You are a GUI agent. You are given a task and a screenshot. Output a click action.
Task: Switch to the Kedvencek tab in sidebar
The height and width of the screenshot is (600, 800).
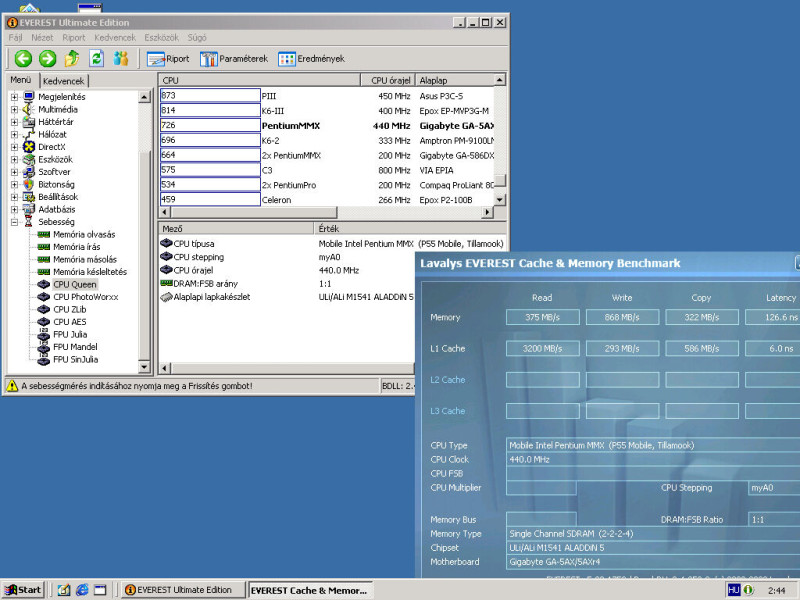tap(64, 81)
